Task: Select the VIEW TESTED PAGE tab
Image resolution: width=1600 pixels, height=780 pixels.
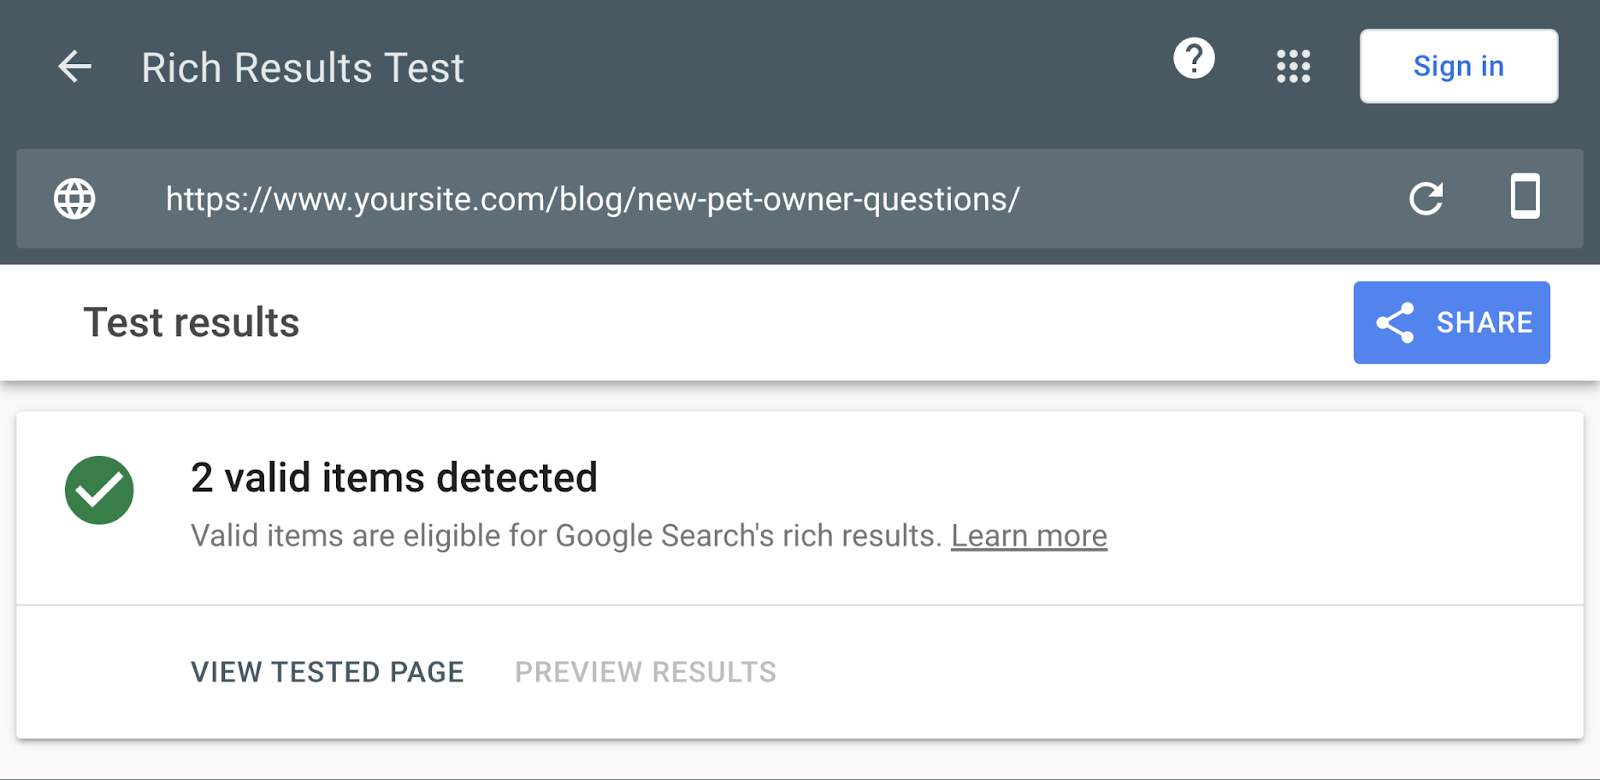Action: click(326, 671)
